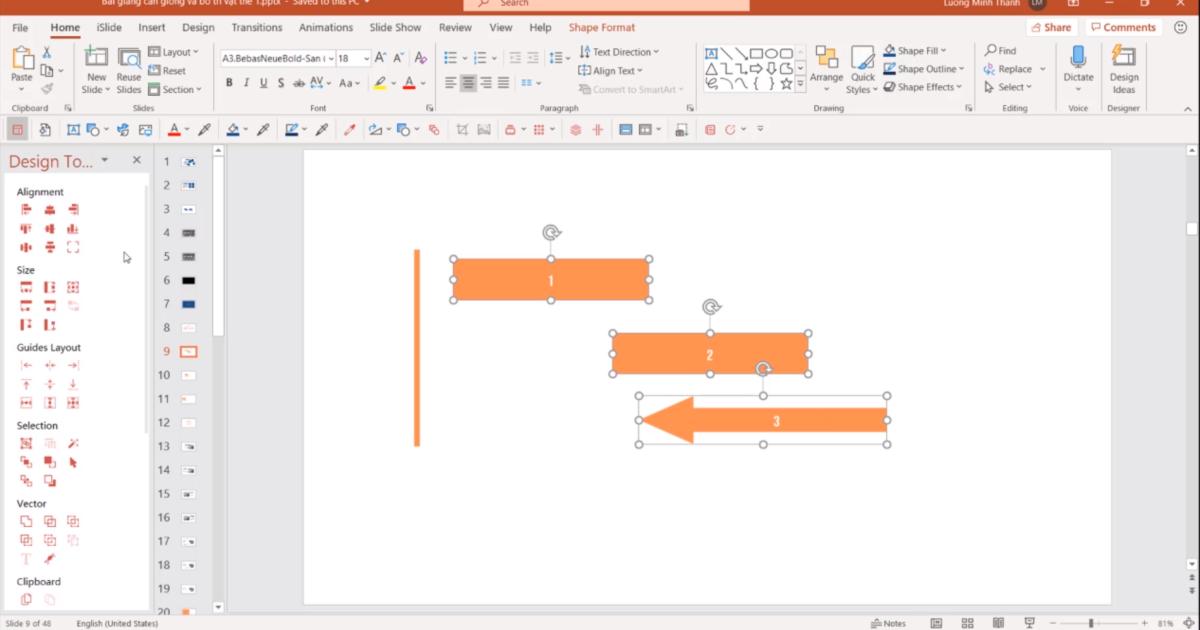Align text left in Paragraph group
Viewport: 1200px width, 630px height.
(451, 83)
